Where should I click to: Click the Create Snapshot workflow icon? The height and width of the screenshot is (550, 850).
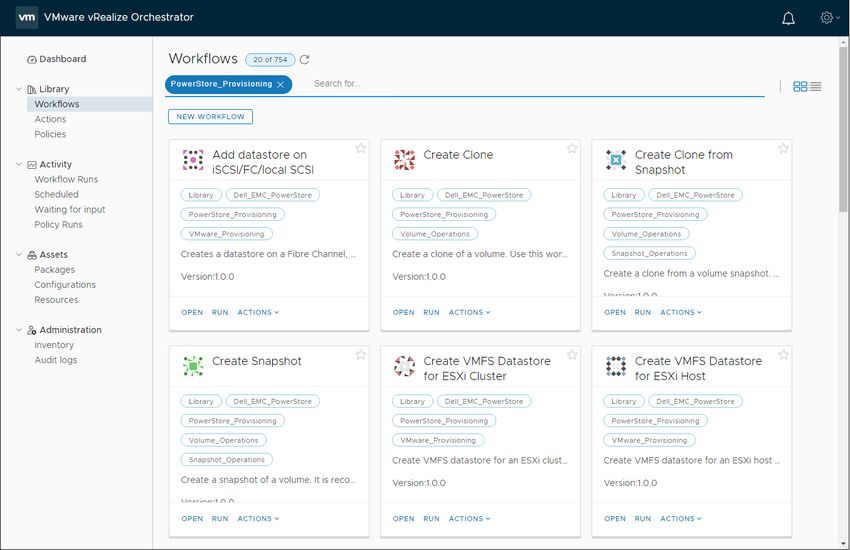coord(193,366)
